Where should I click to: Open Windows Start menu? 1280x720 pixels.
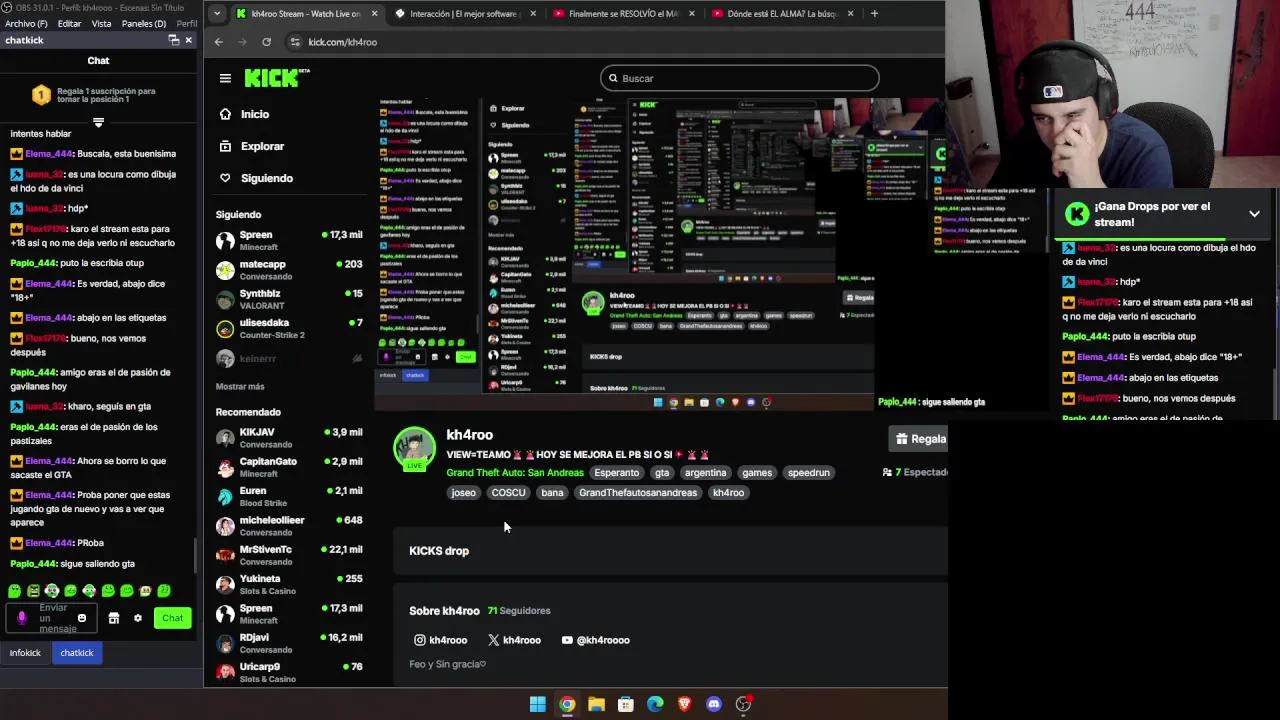pyautogui.click(x=538, y=704)
